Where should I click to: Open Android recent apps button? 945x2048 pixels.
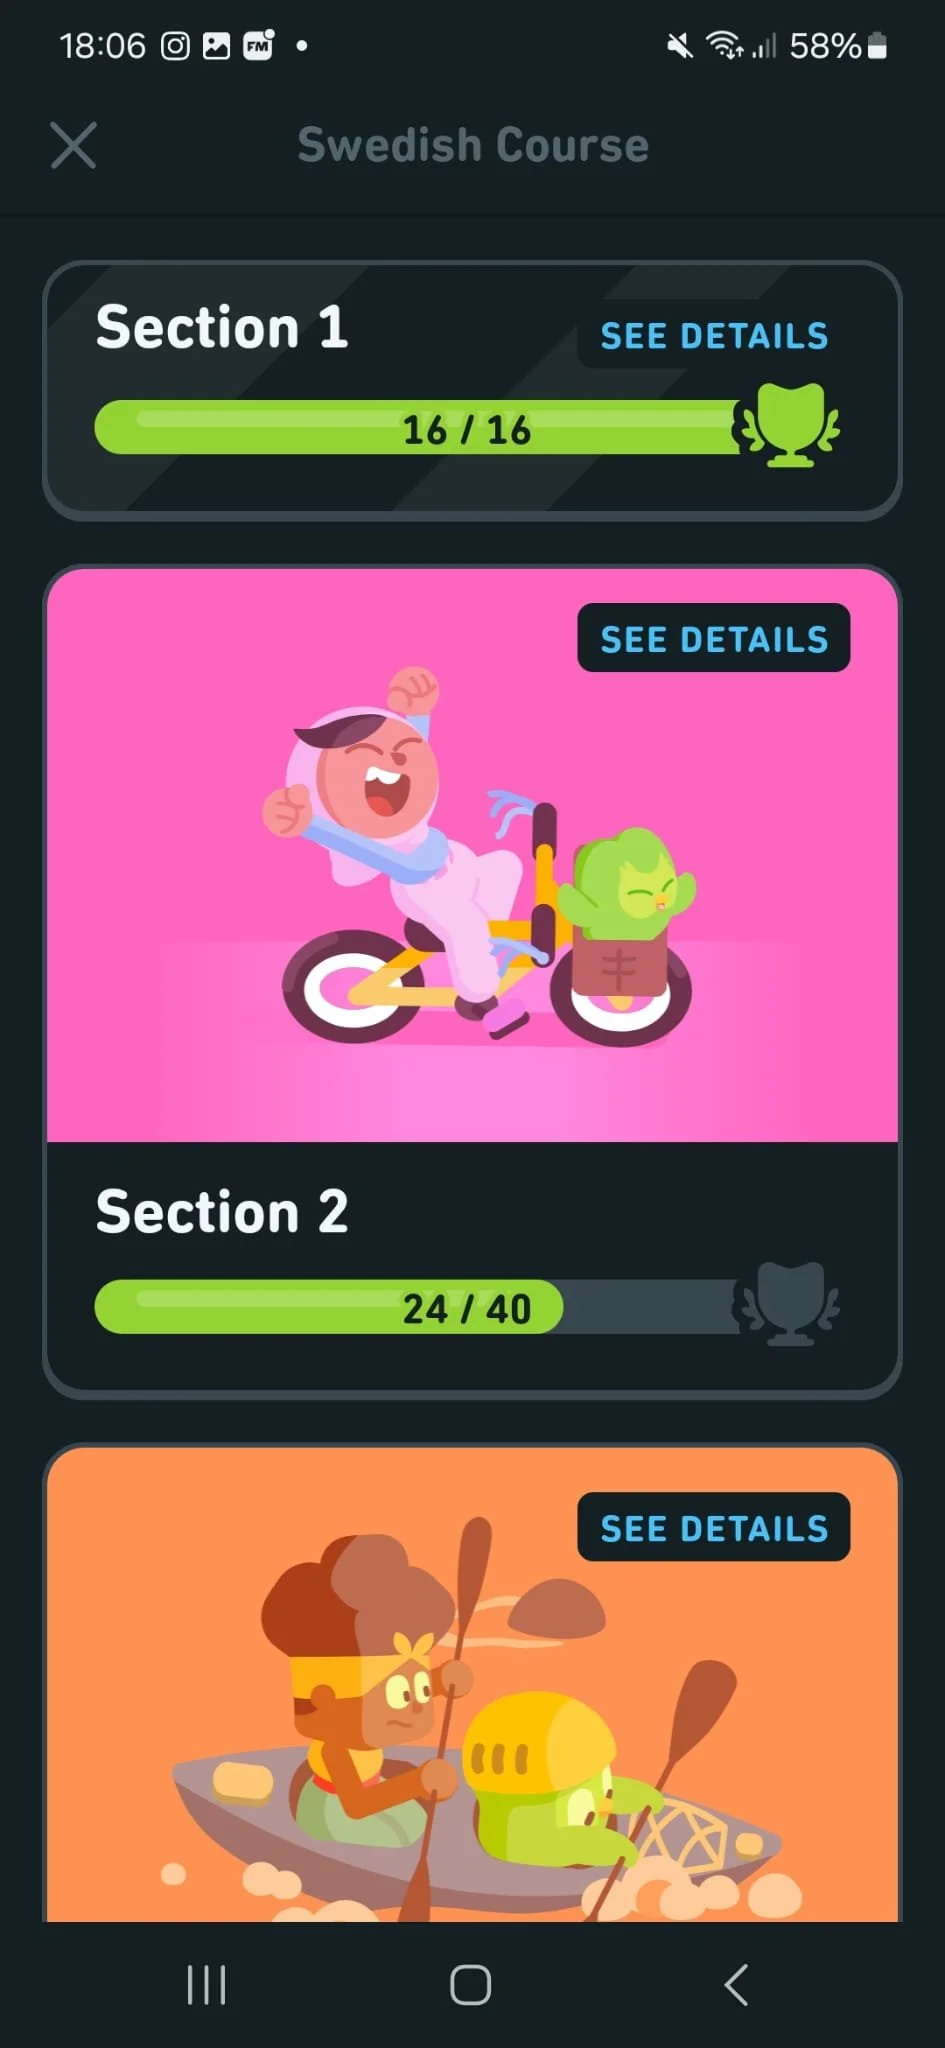[207, 1985]
